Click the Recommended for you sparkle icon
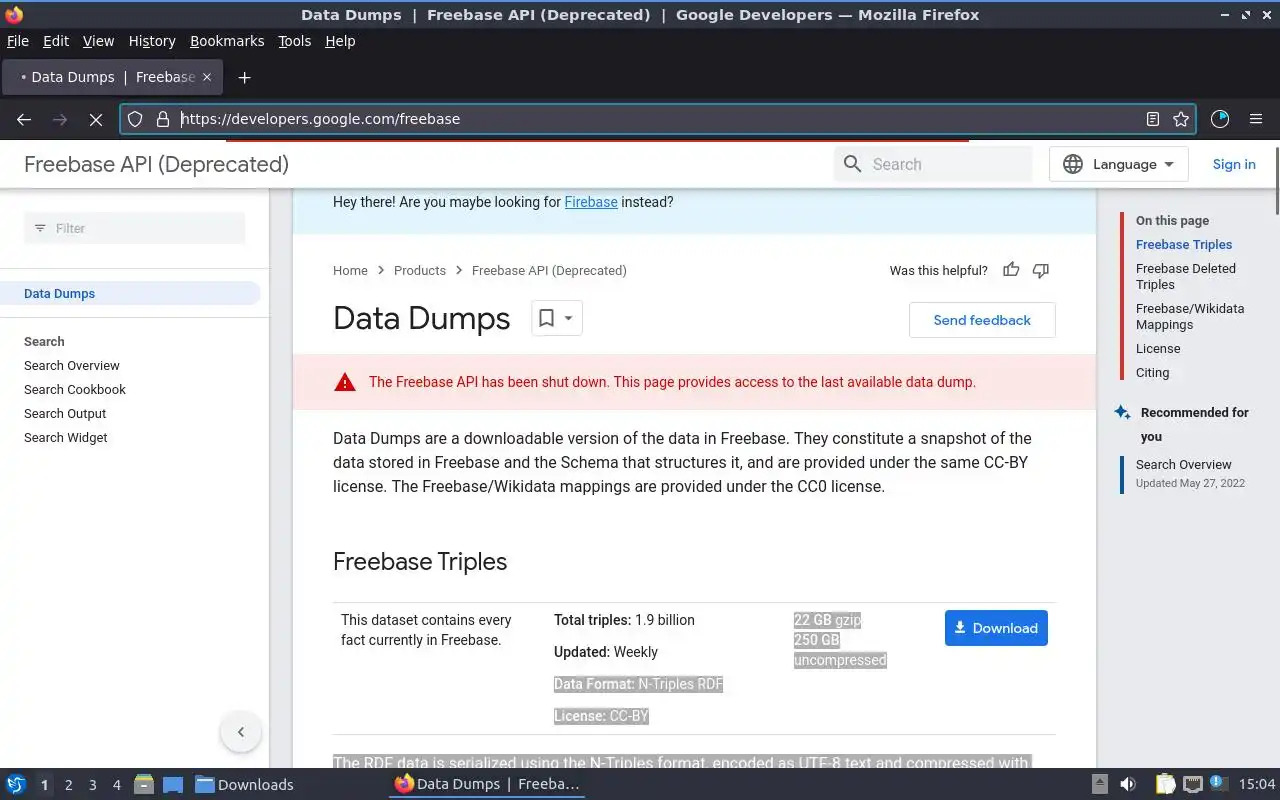 pos(1122,412)
